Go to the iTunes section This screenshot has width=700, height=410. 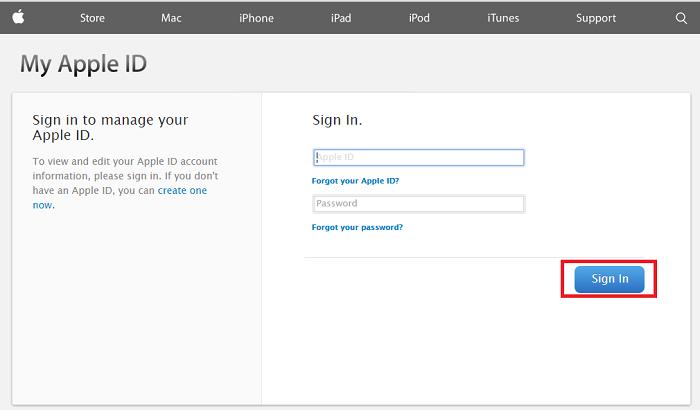(503, 18)
